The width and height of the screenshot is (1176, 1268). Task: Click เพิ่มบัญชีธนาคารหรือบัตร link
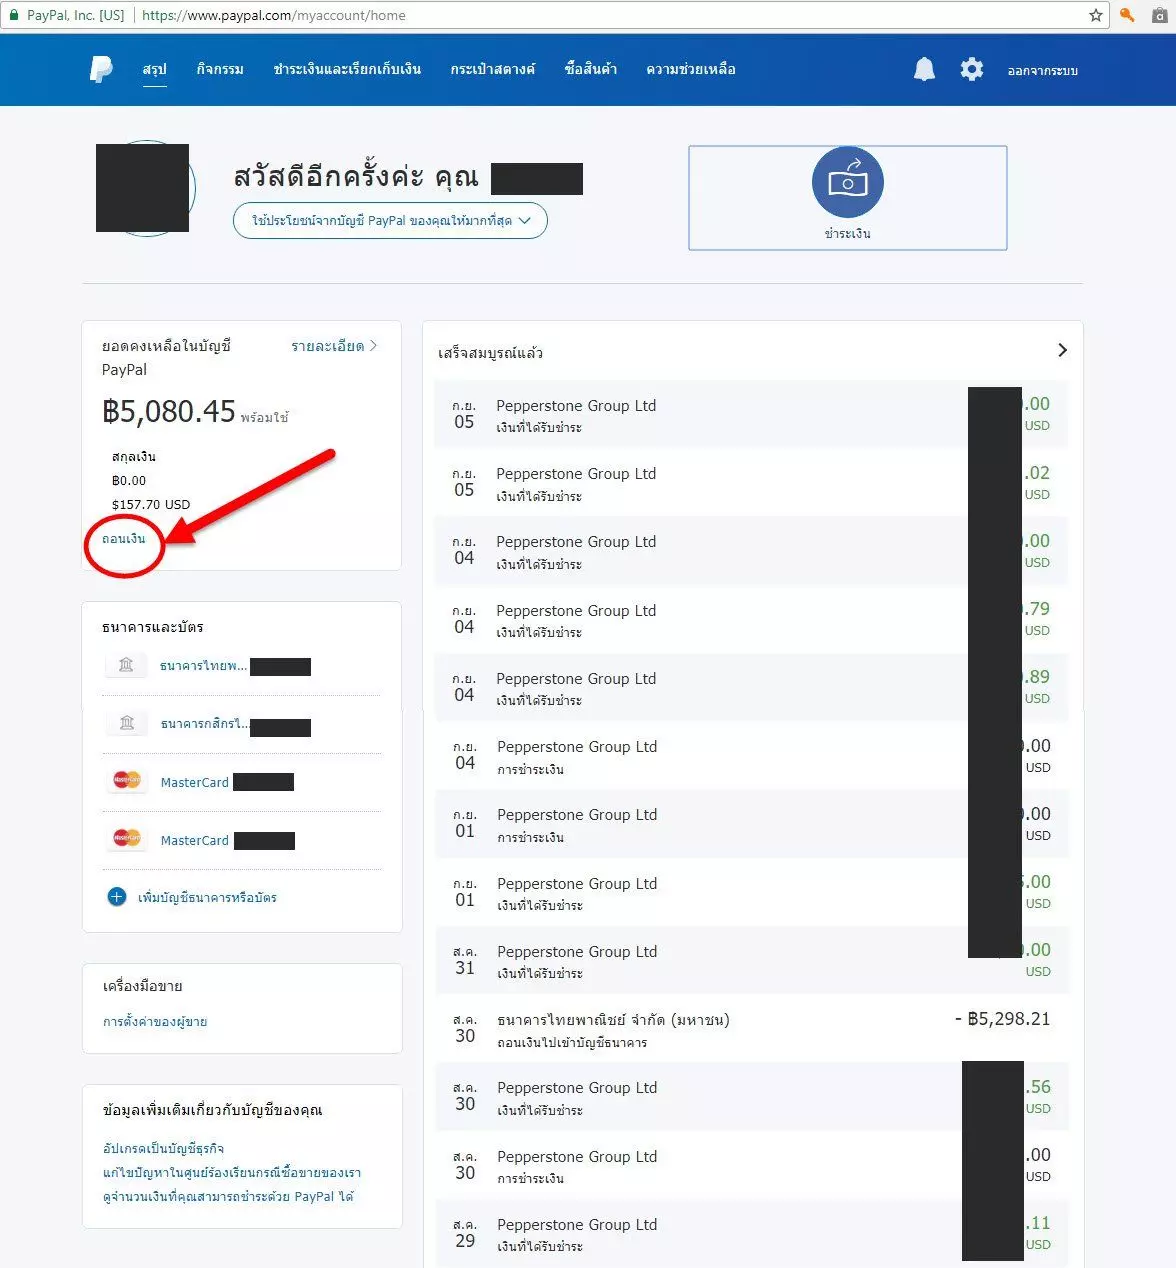click(207, 898)
